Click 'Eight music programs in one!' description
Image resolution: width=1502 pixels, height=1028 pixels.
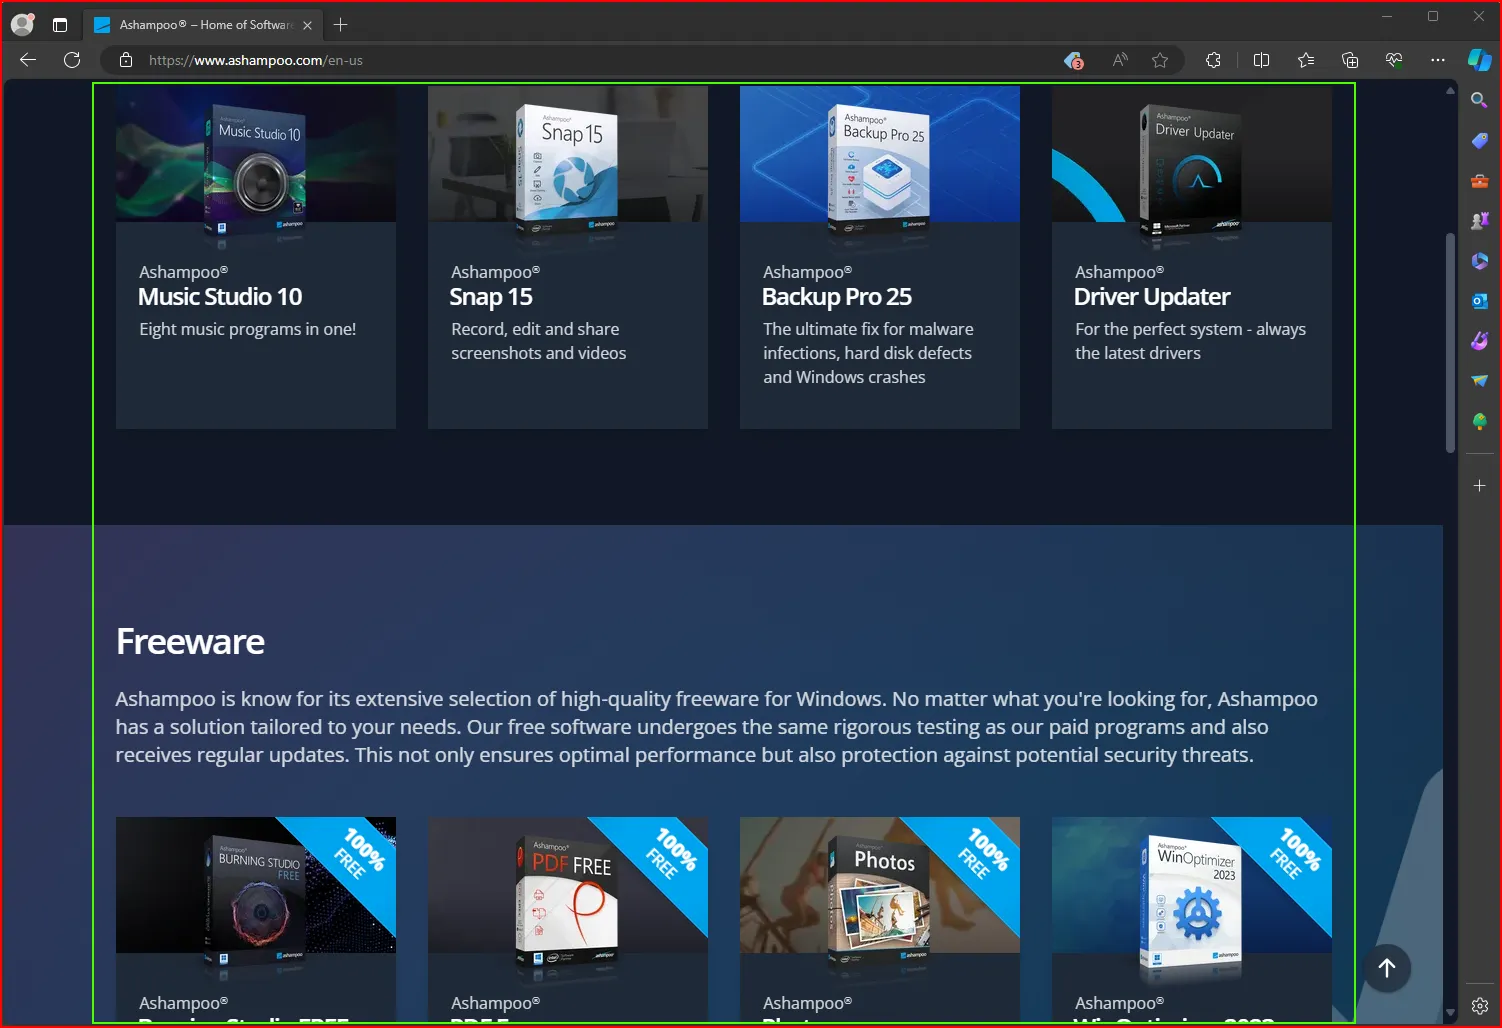[x=248, y=329]
